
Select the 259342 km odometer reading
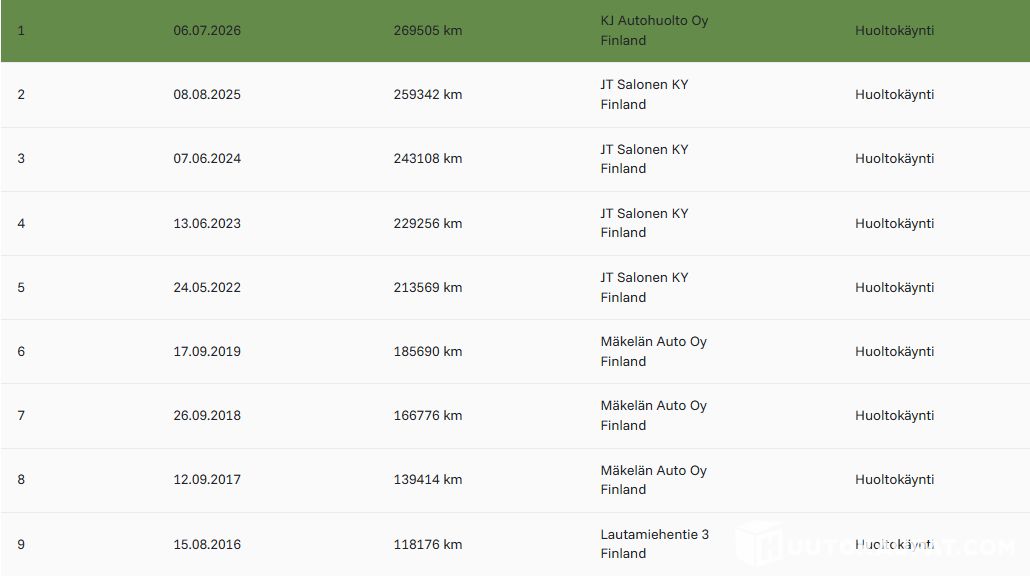point(428,95)
